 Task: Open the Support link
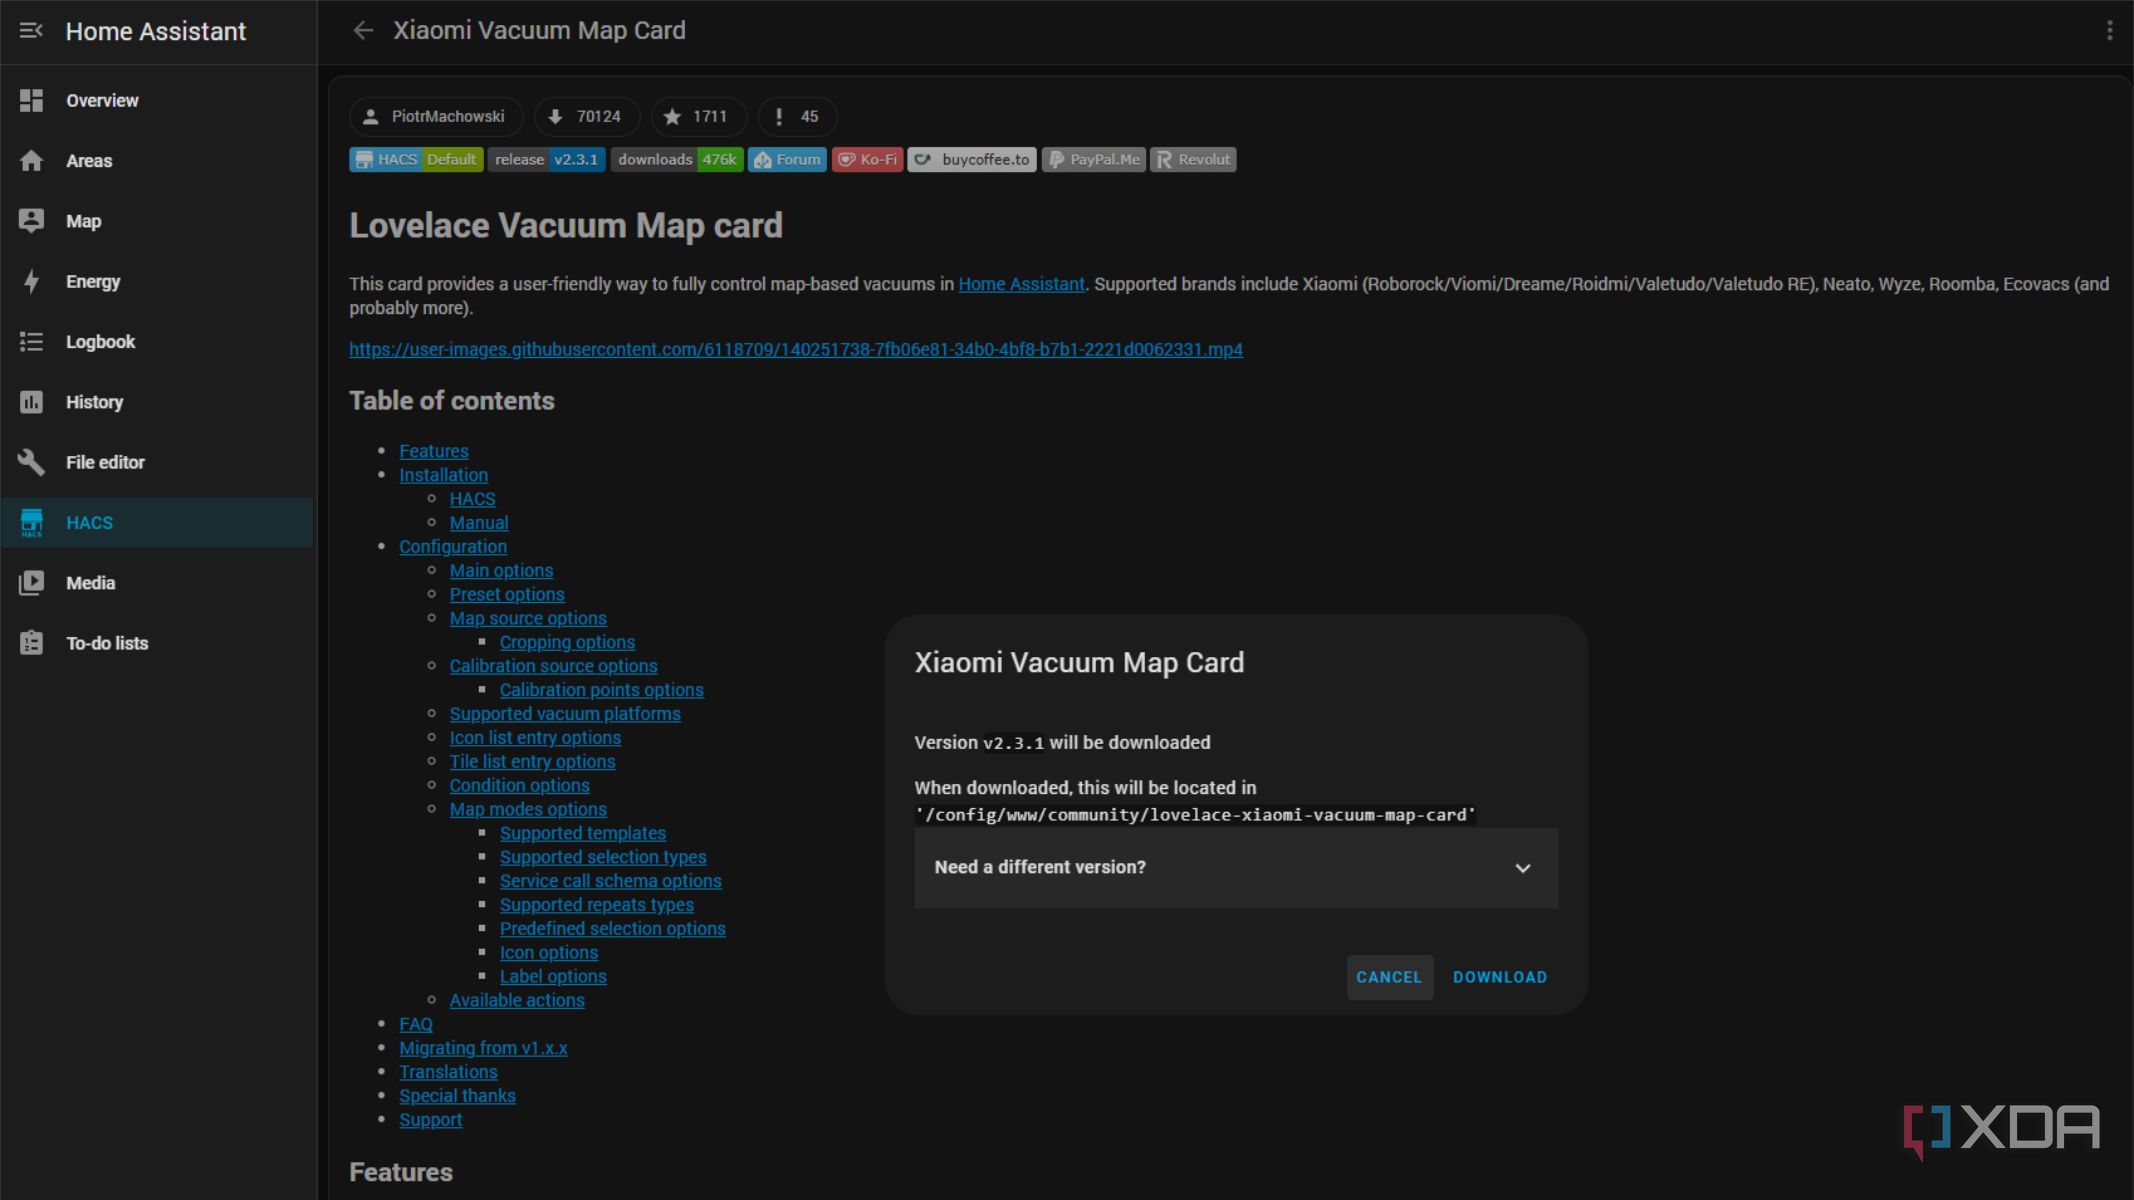pyautogui.click(x=430, y=1120)
